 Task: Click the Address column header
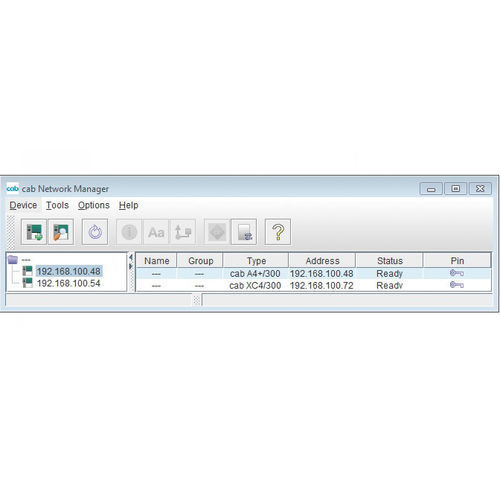click(322, 261)
